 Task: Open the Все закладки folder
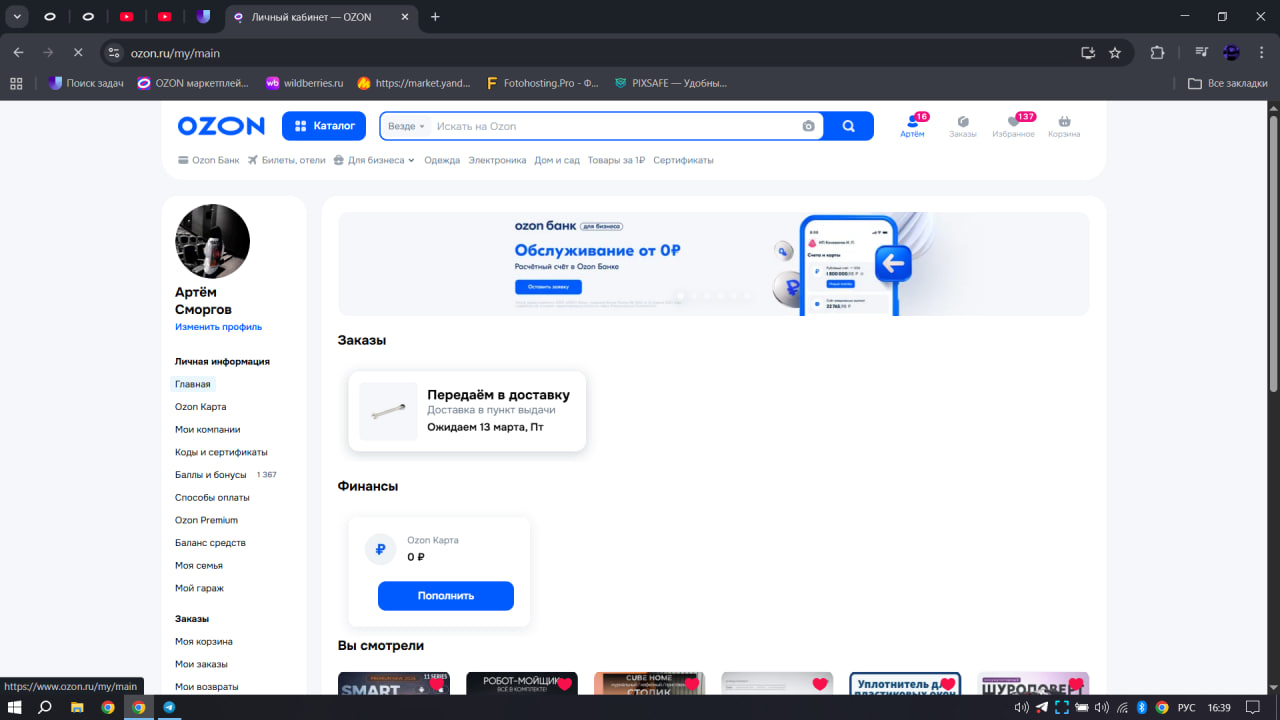(x=1227, y=83)
